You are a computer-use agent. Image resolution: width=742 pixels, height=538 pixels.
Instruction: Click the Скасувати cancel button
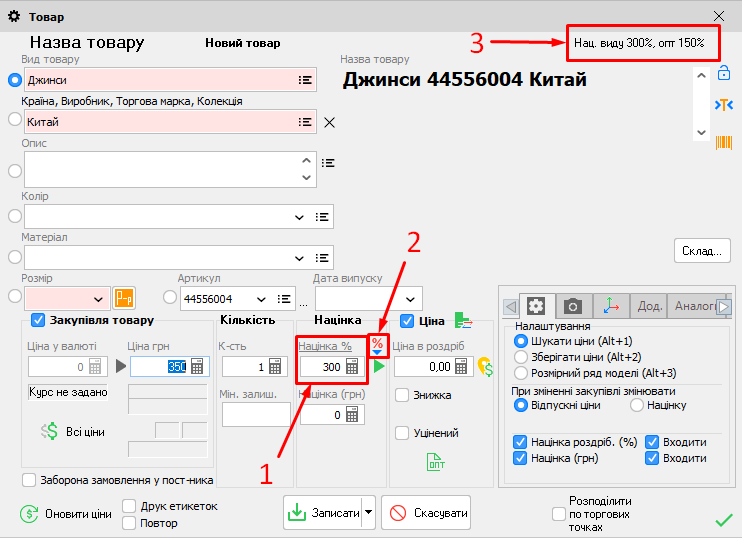pos(425,513)
